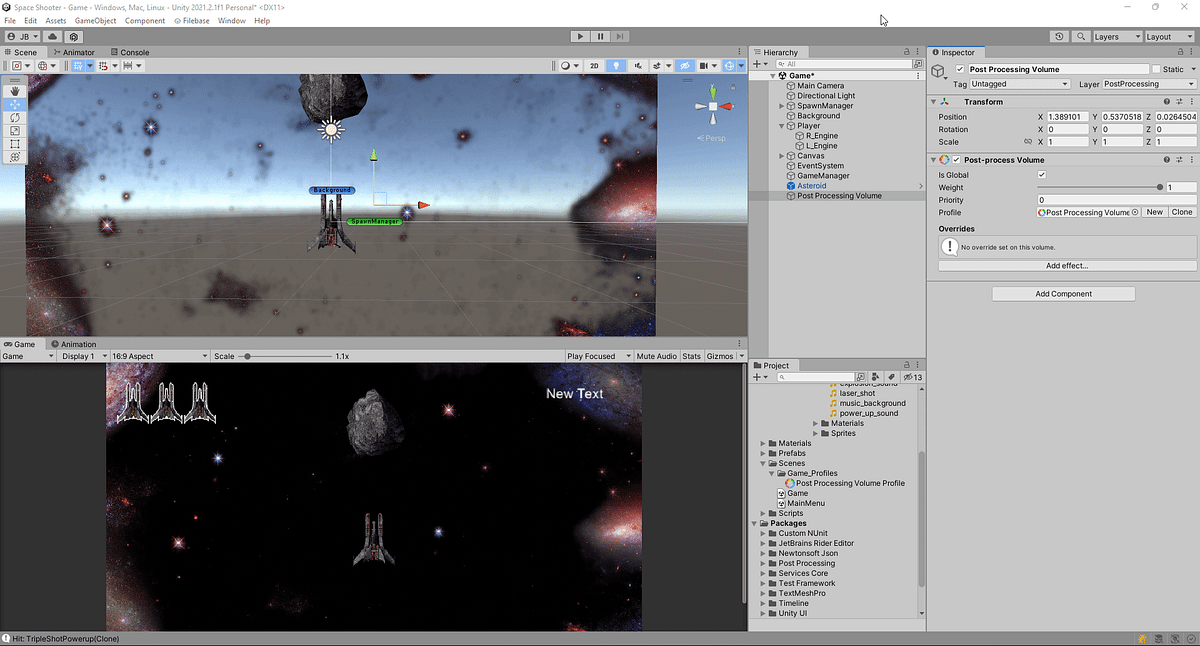Open the search icon in the top toolbar

(1081, 36)
